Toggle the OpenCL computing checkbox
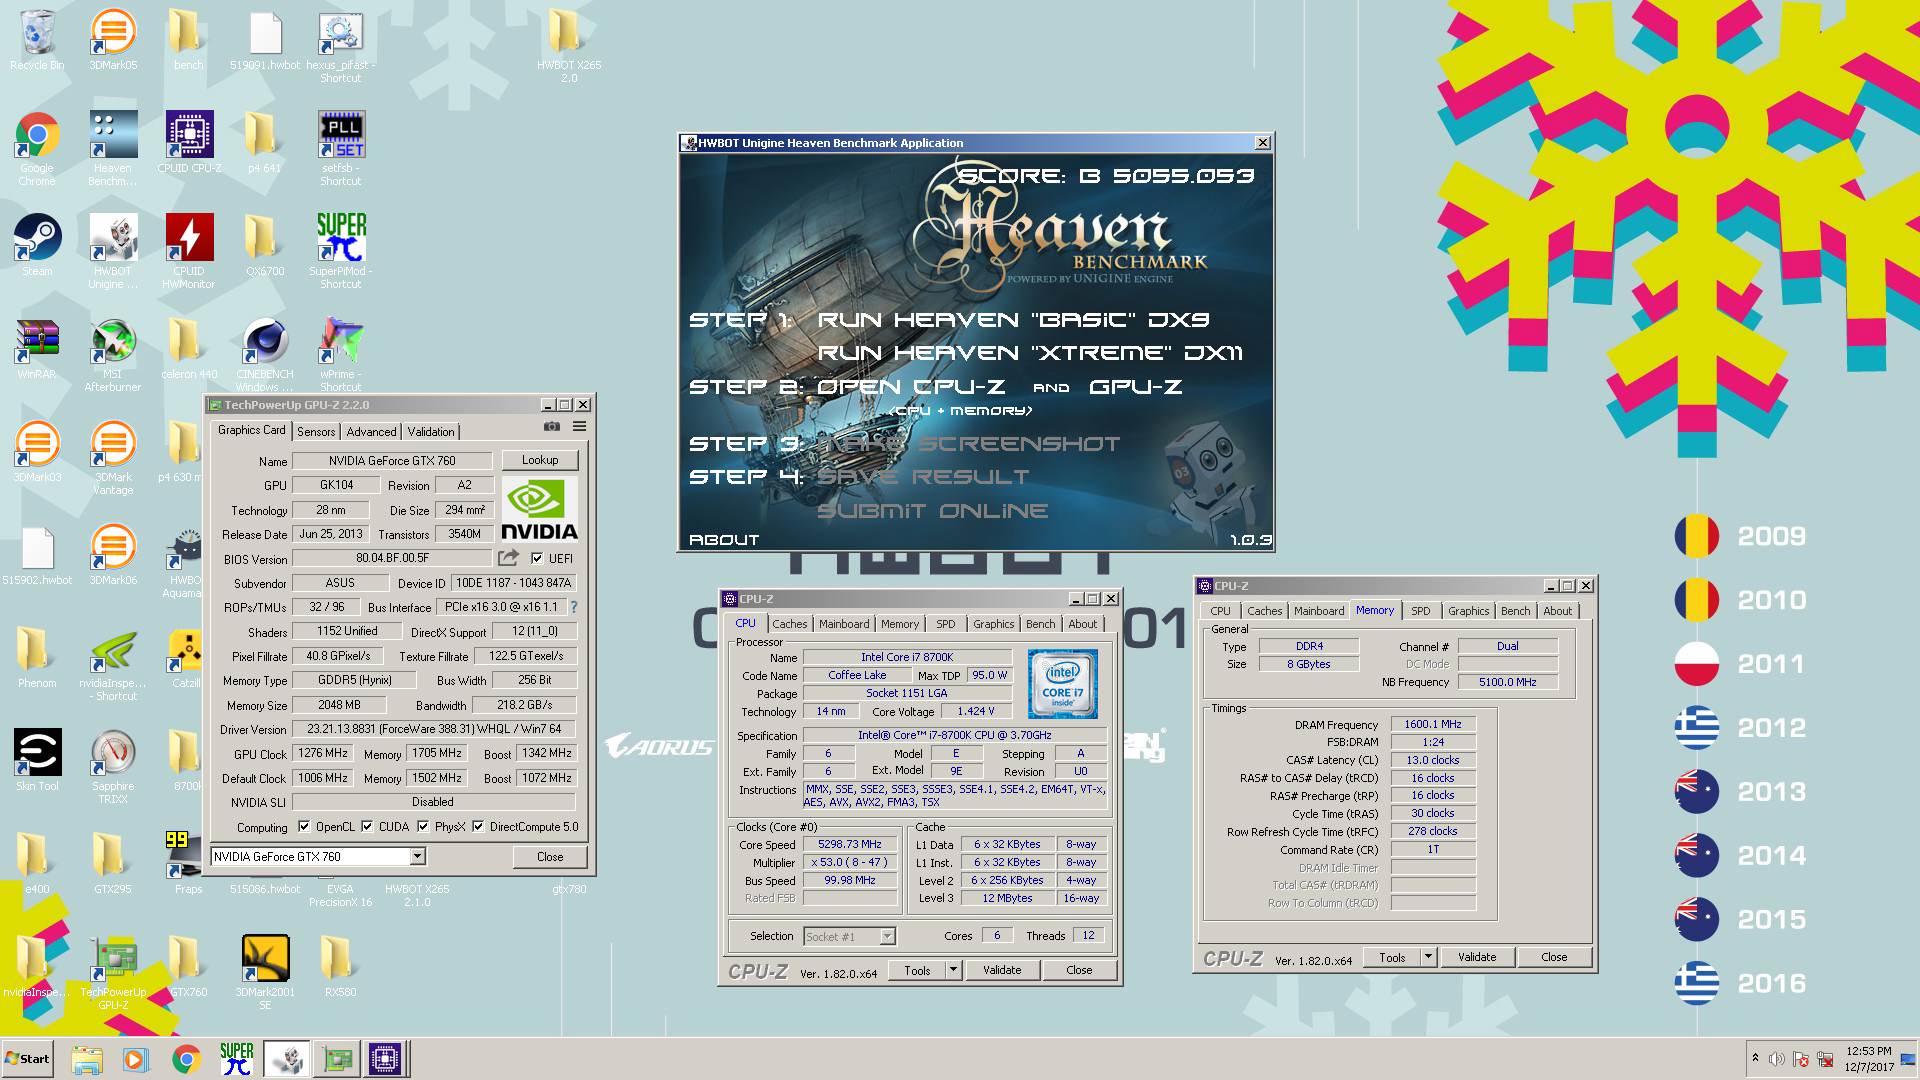This screenshot has height=1080, width=1920. [304, 827]
